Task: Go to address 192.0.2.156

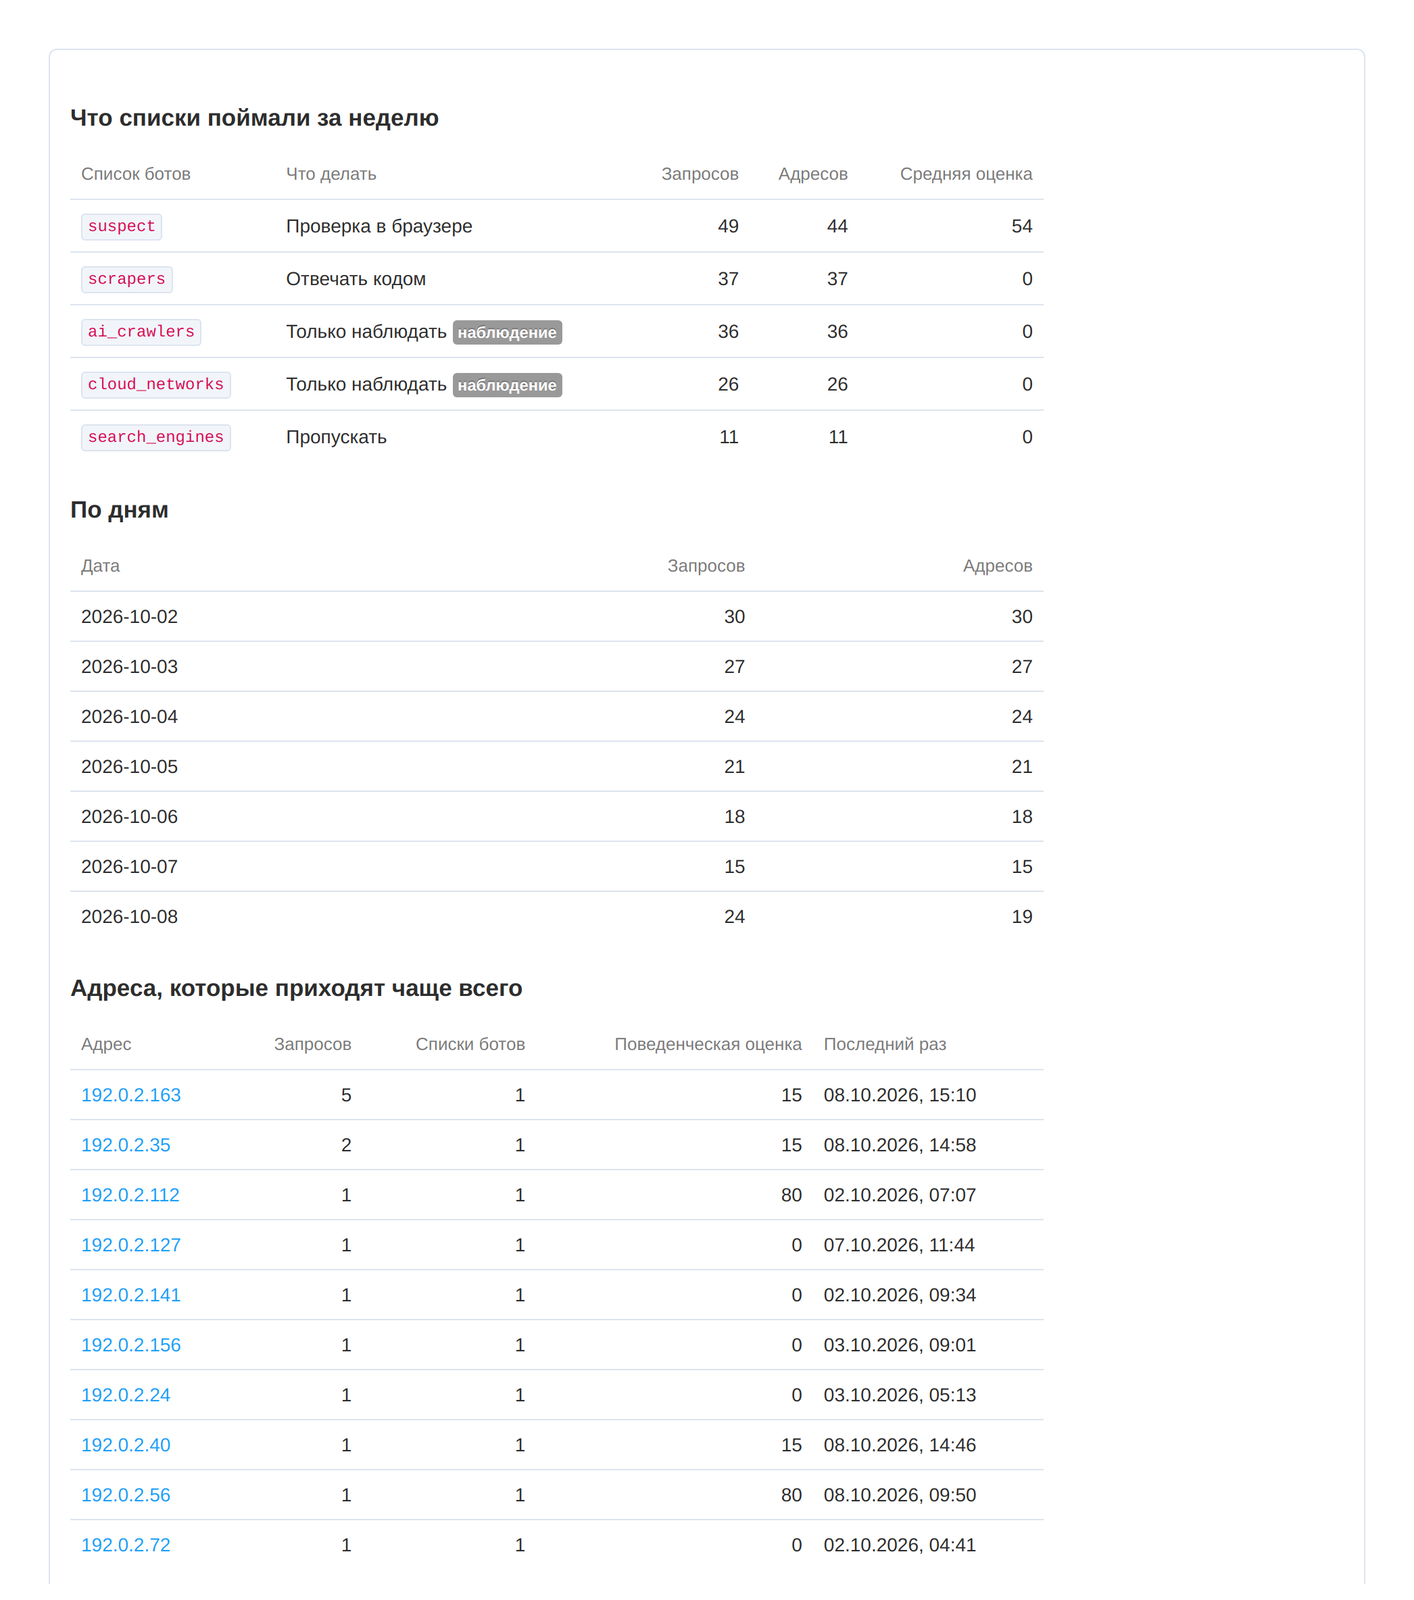Action: (x=131, y=1345)
